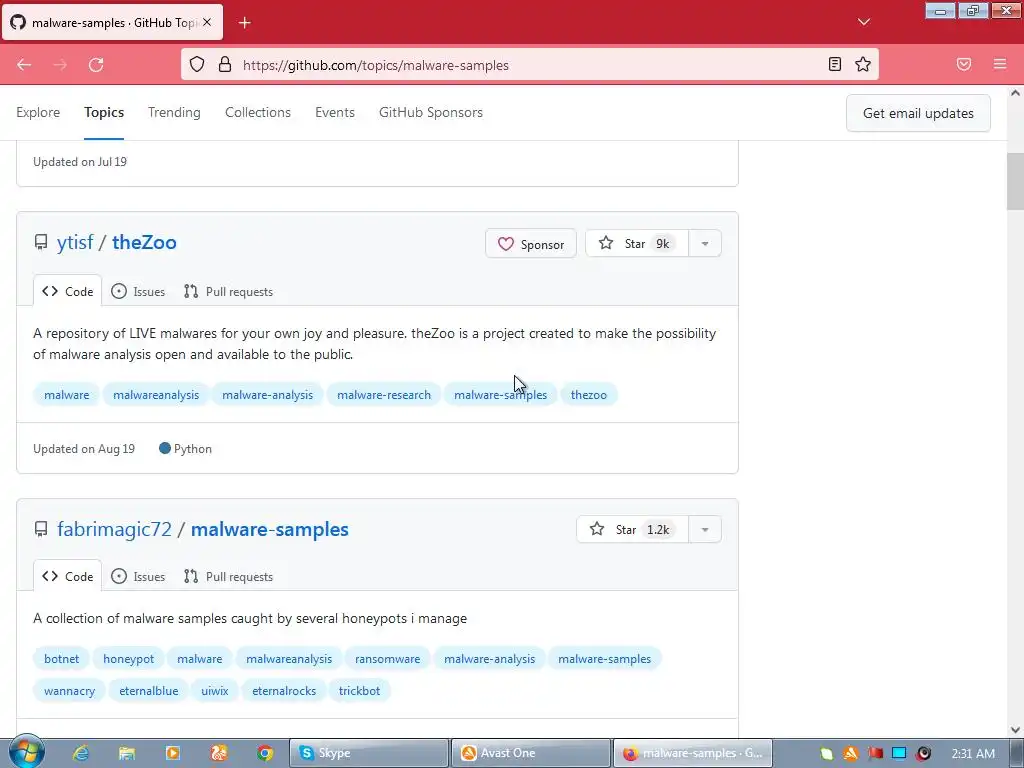Click the honeypot topic tag

coord(129,658)
